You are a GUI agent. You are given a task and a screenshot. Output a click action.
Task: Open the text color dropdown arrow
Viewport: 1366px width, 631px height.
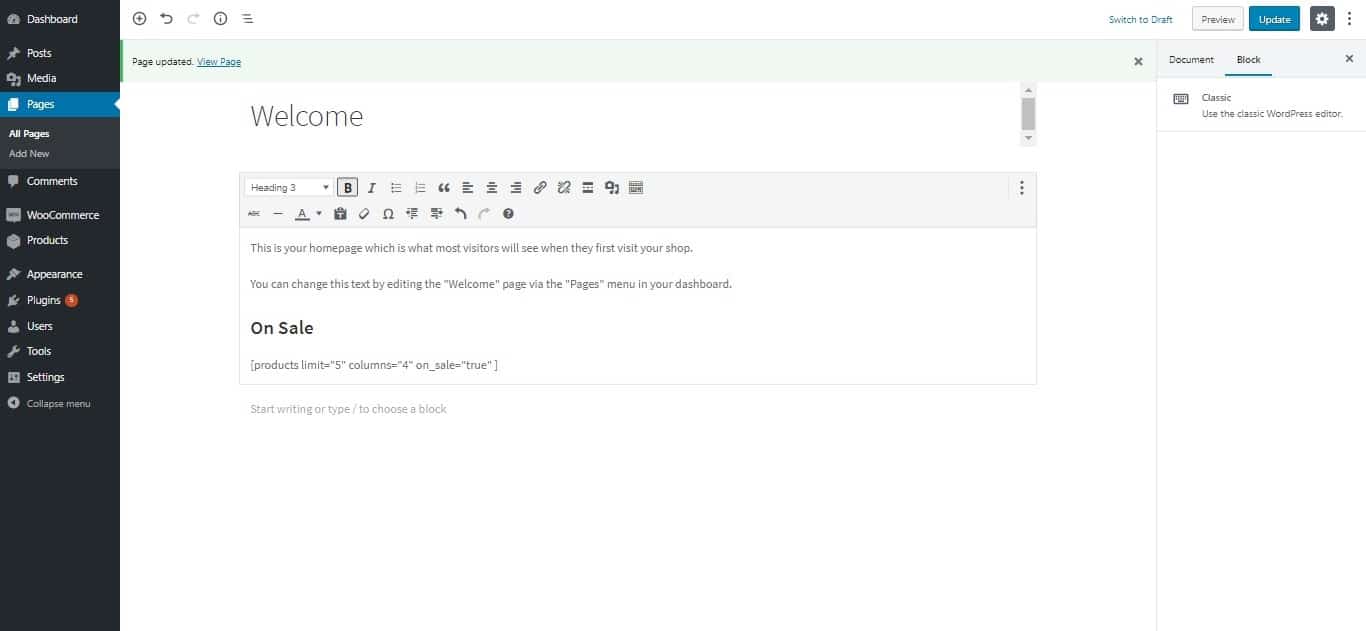click(319, 213)
